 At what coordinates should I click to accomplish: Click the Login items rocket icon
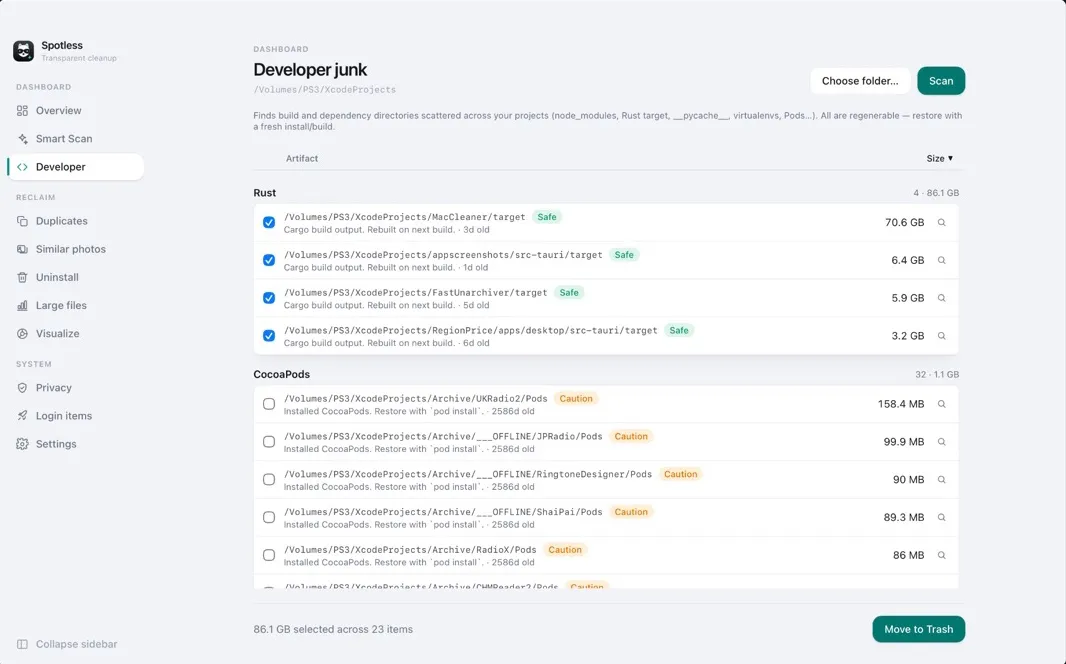(x=22, y=416)
